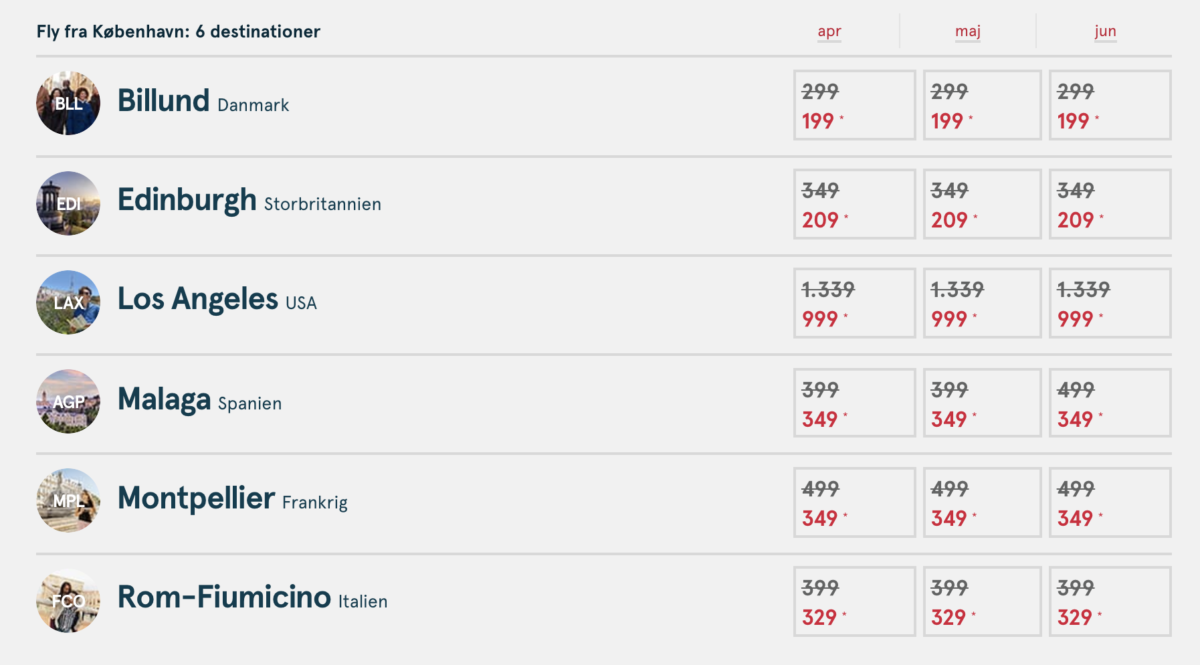This screenshot has height=665, width=1200.
Task: Click the MPL Montpellier round destination icon
Action: click(x=68, y=500)
